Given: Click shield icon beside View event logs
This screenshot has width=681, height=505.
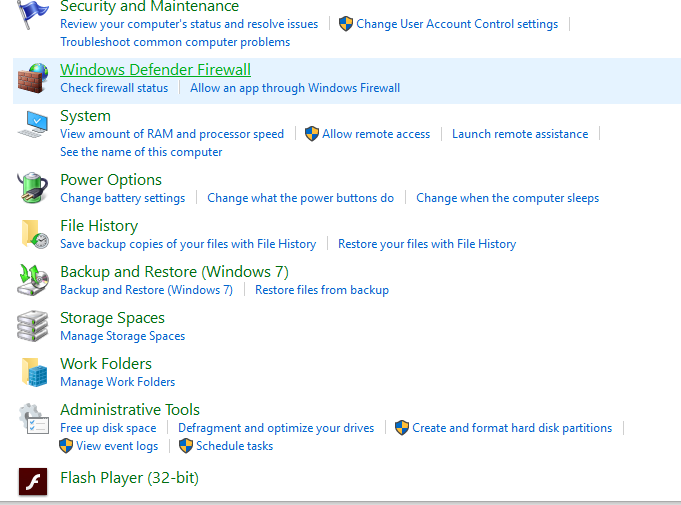Looking at the screenshot, I should (66, 446).
